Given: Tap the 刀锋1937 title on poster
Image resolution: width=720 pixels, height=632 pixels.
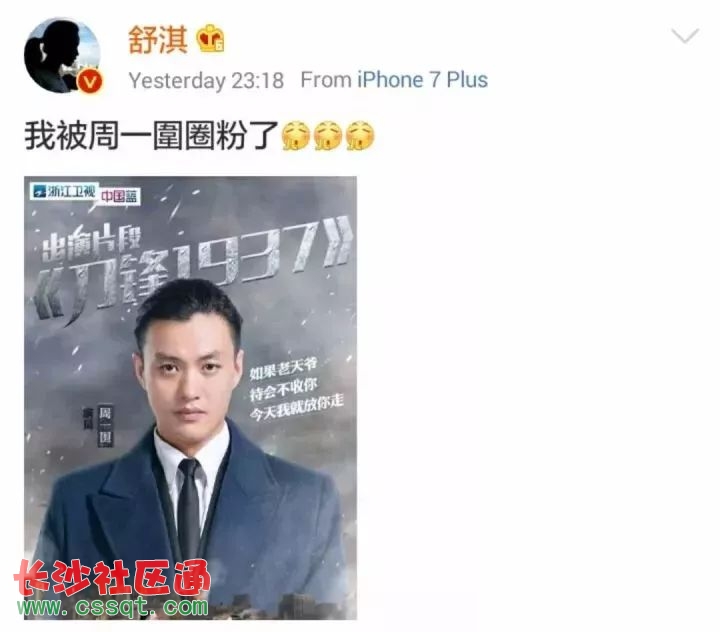Looking at the screenshot, I should click(x=193, y=271).
